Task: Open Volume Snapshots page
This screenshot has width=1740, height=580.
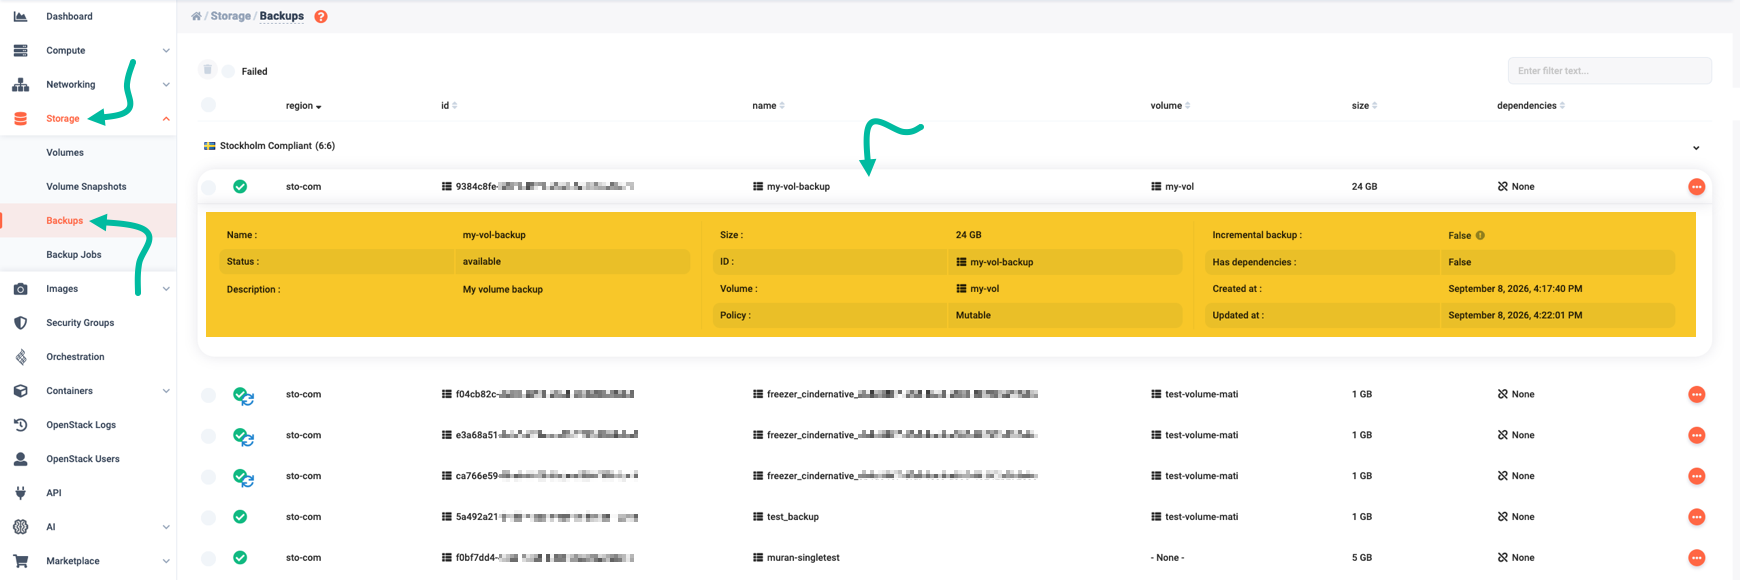Action: (x=86, y=186)
